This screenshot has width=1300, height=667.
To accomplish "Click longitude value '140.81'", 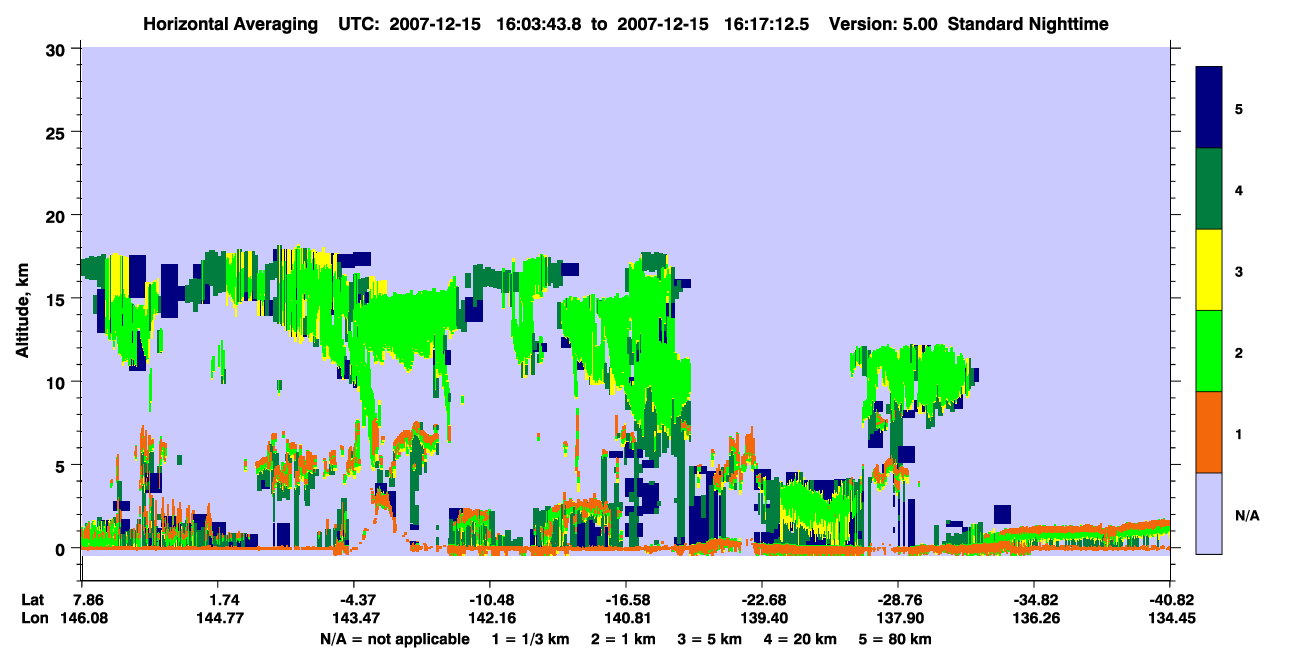I will coord(626,618).
